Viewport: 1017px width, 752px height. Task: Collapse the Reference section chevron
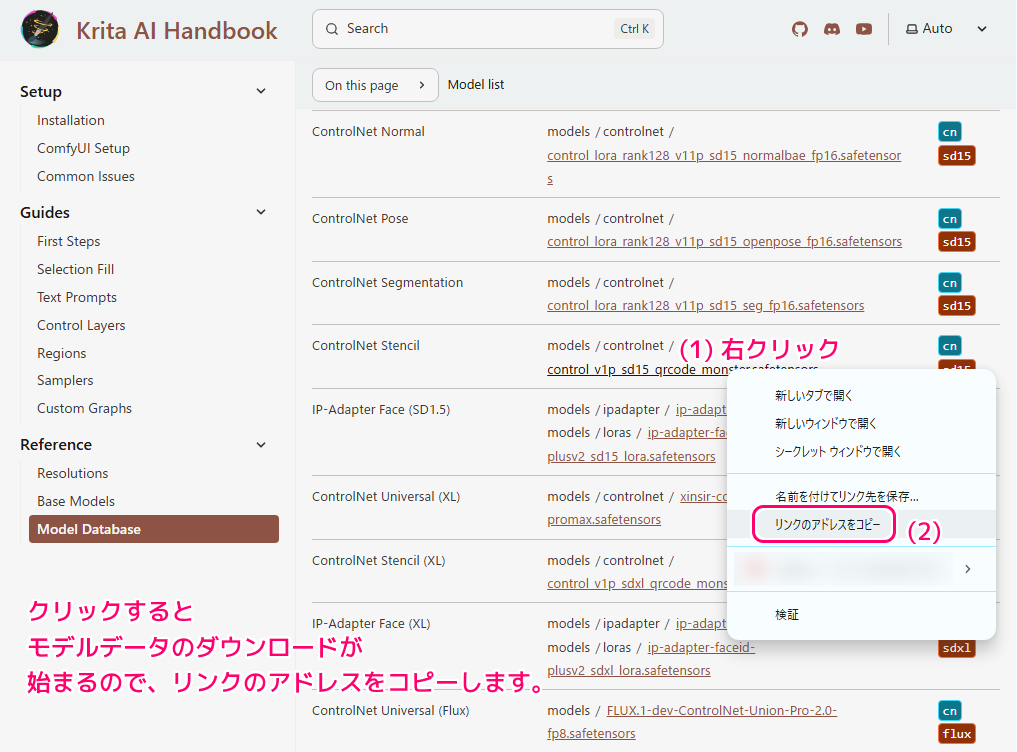pos(261,445)
